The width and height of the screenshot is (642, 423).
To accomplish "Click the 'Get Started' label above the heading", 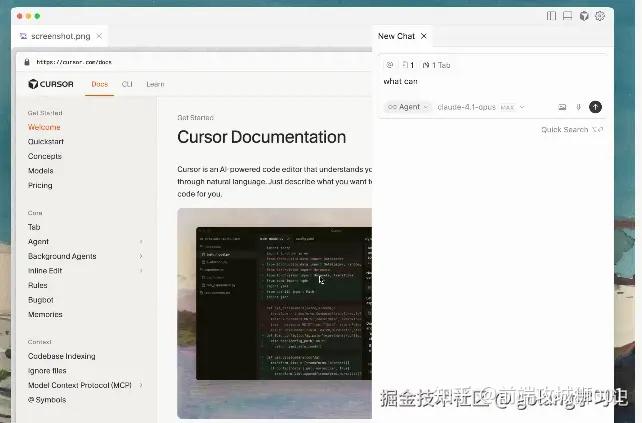I will [195, 118].
